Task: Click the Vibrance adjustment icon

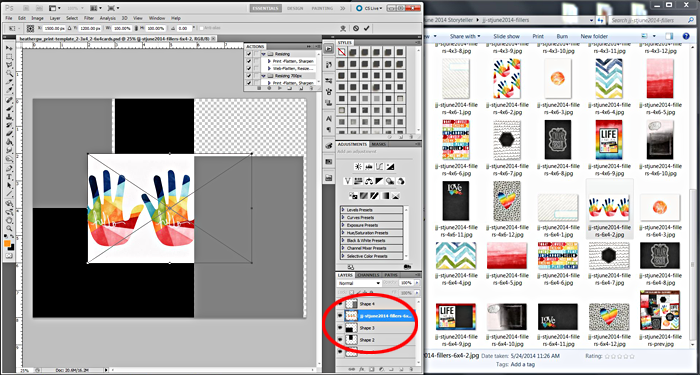Action: (x=348, y=181)
